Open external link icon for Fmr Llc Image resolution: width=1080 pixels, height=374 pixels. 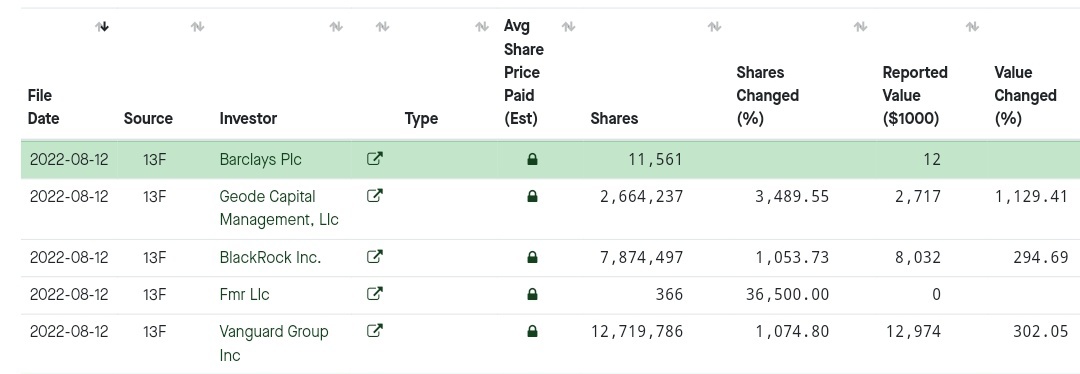point(374,294)
